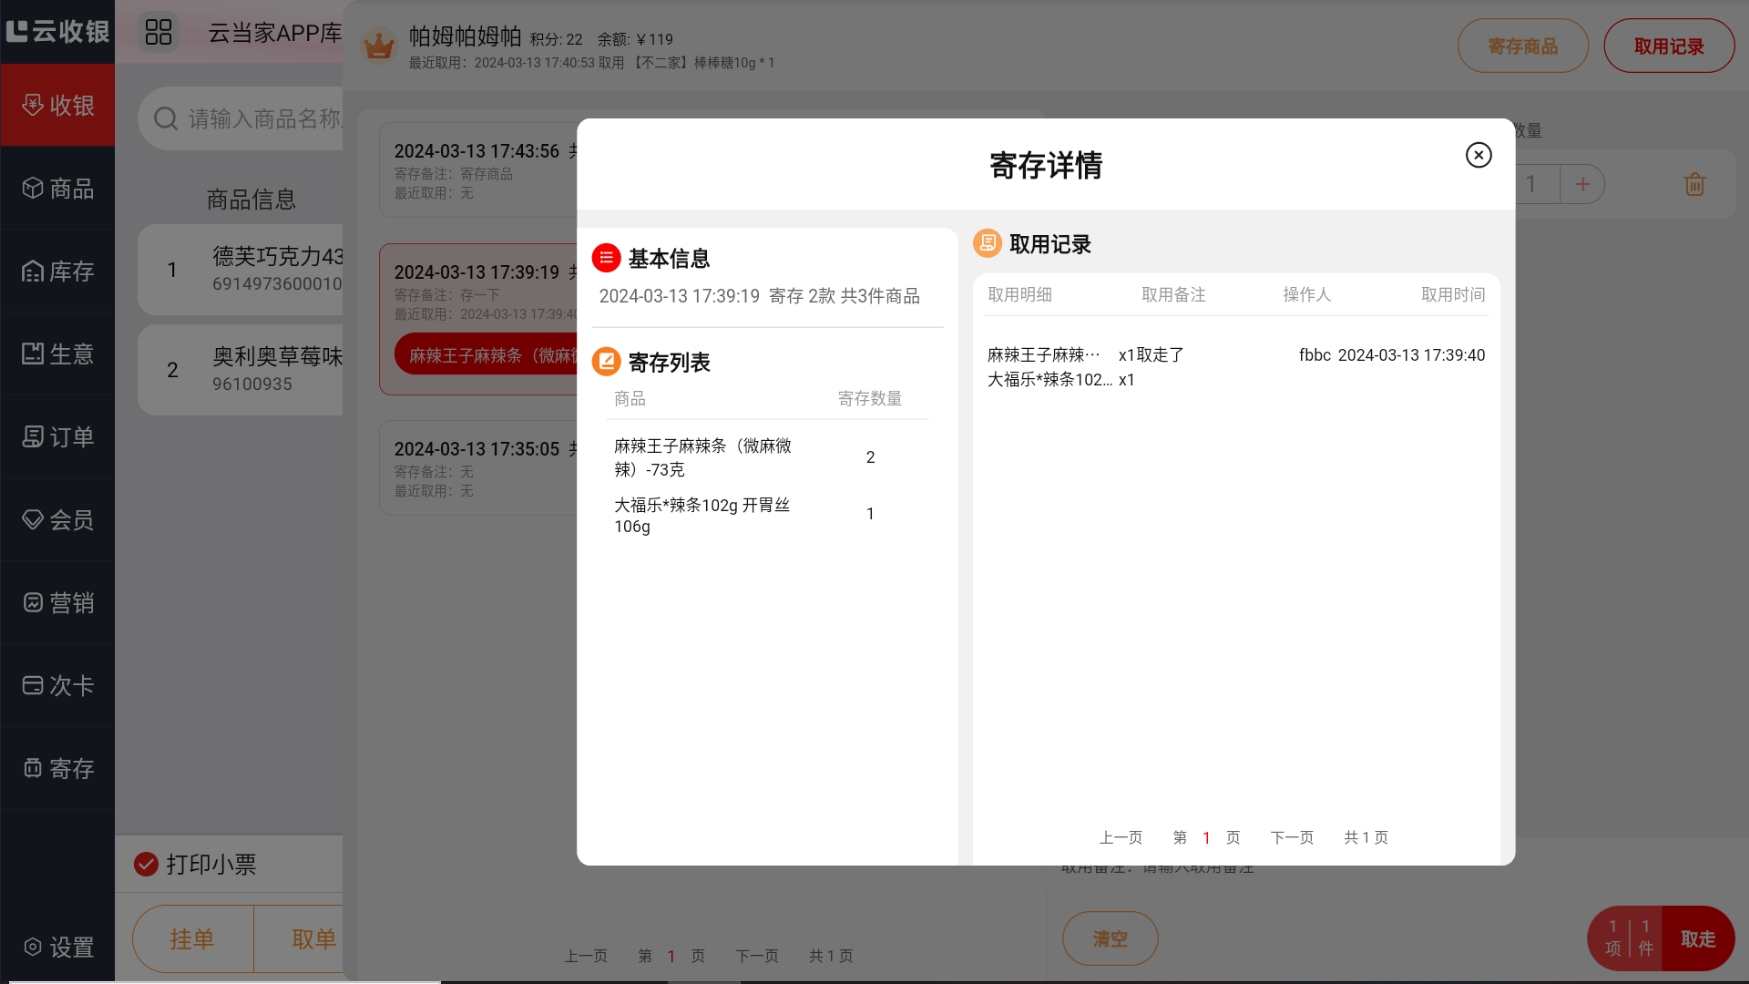Open 订单 orders in sidebar
The height and width of the screenshot is (984, 1749).
click(x=58, y=437)
